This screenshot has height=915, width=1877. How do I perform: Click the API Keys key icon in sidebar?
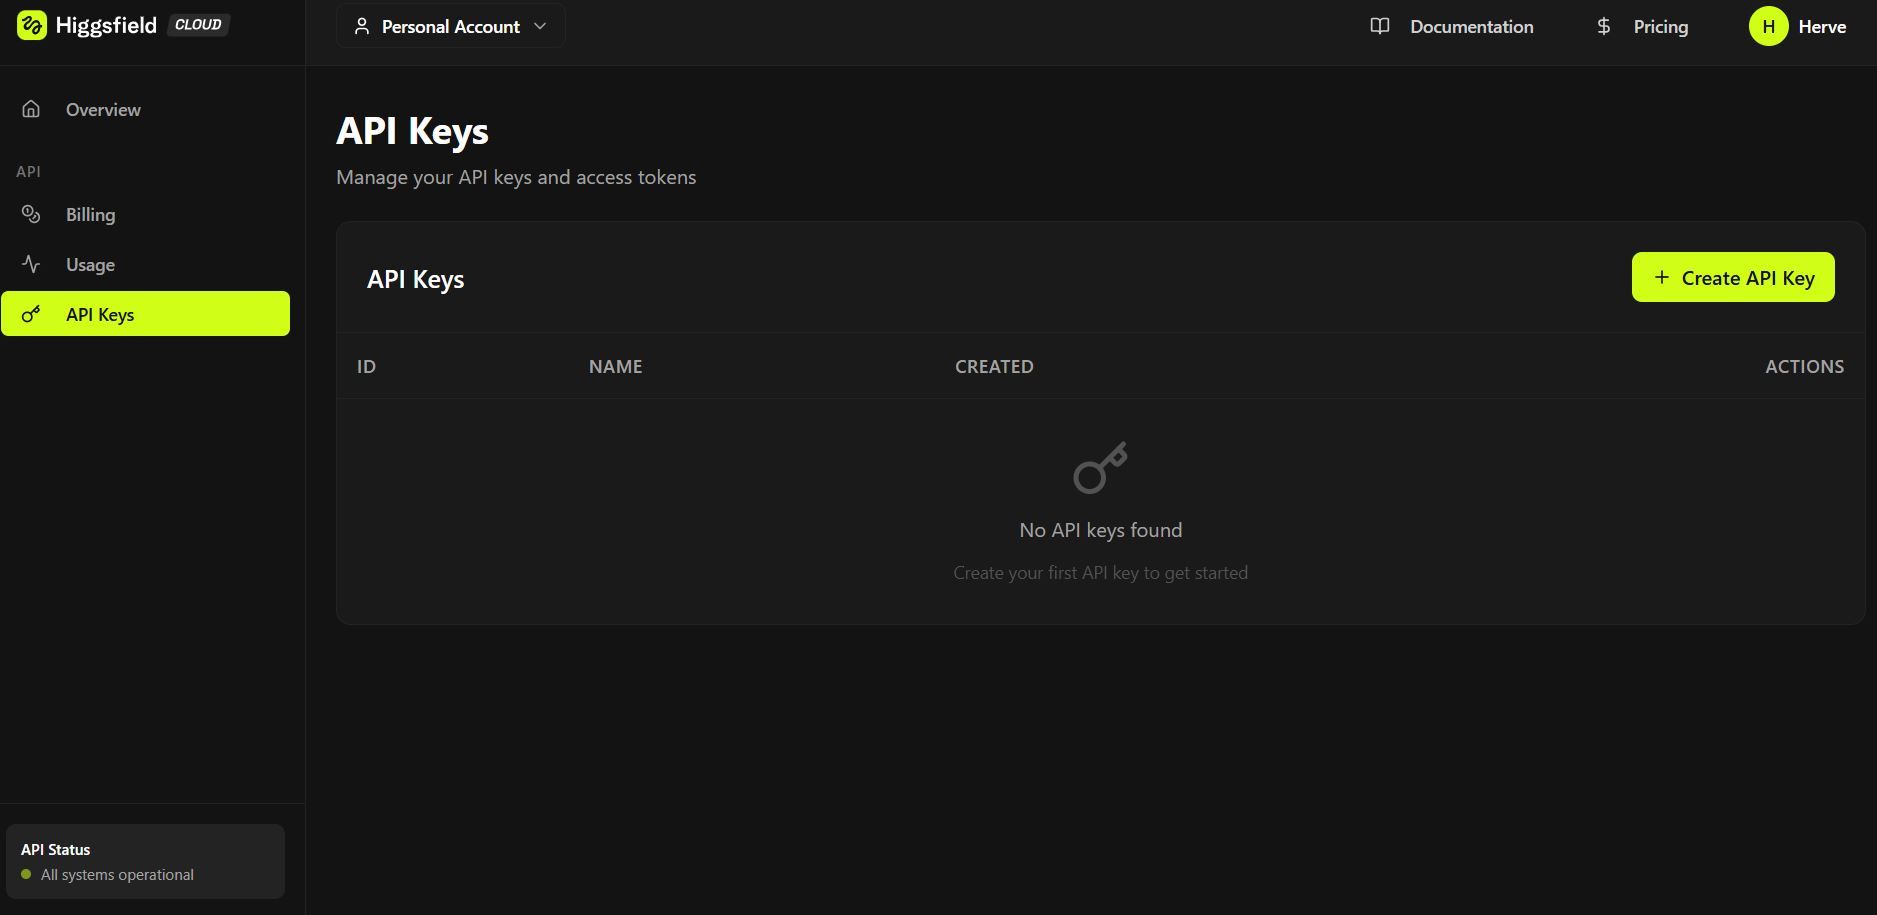click(x=31, y=314)
